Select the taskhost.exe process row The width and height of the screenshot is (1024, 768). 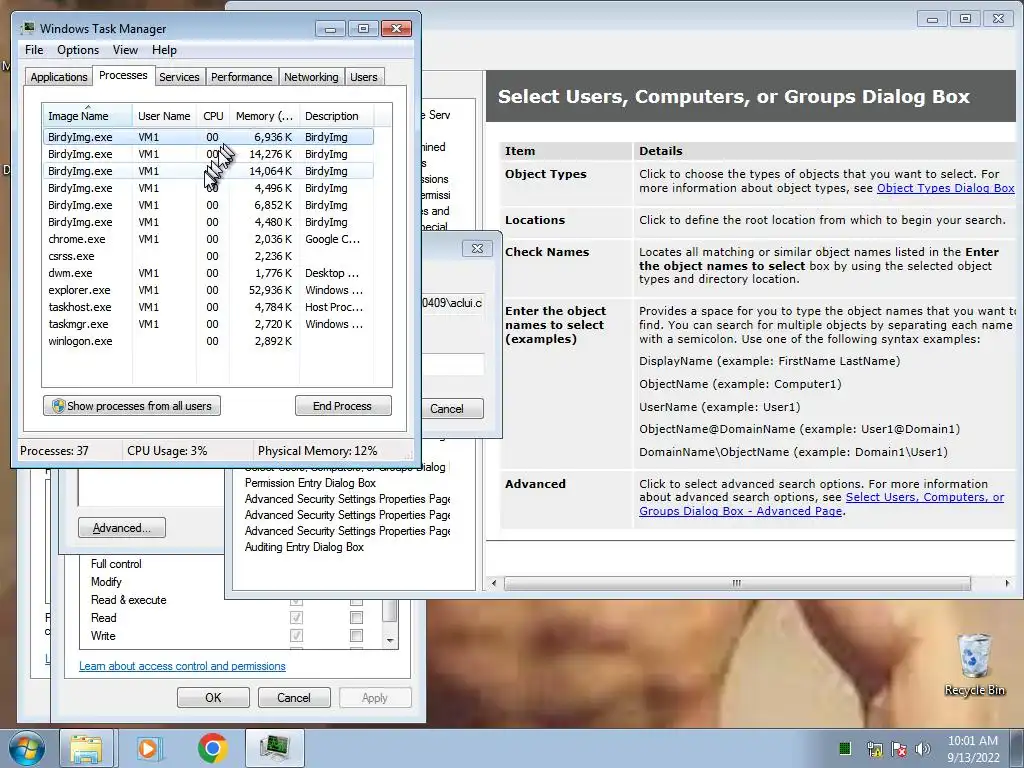point(208,307)
